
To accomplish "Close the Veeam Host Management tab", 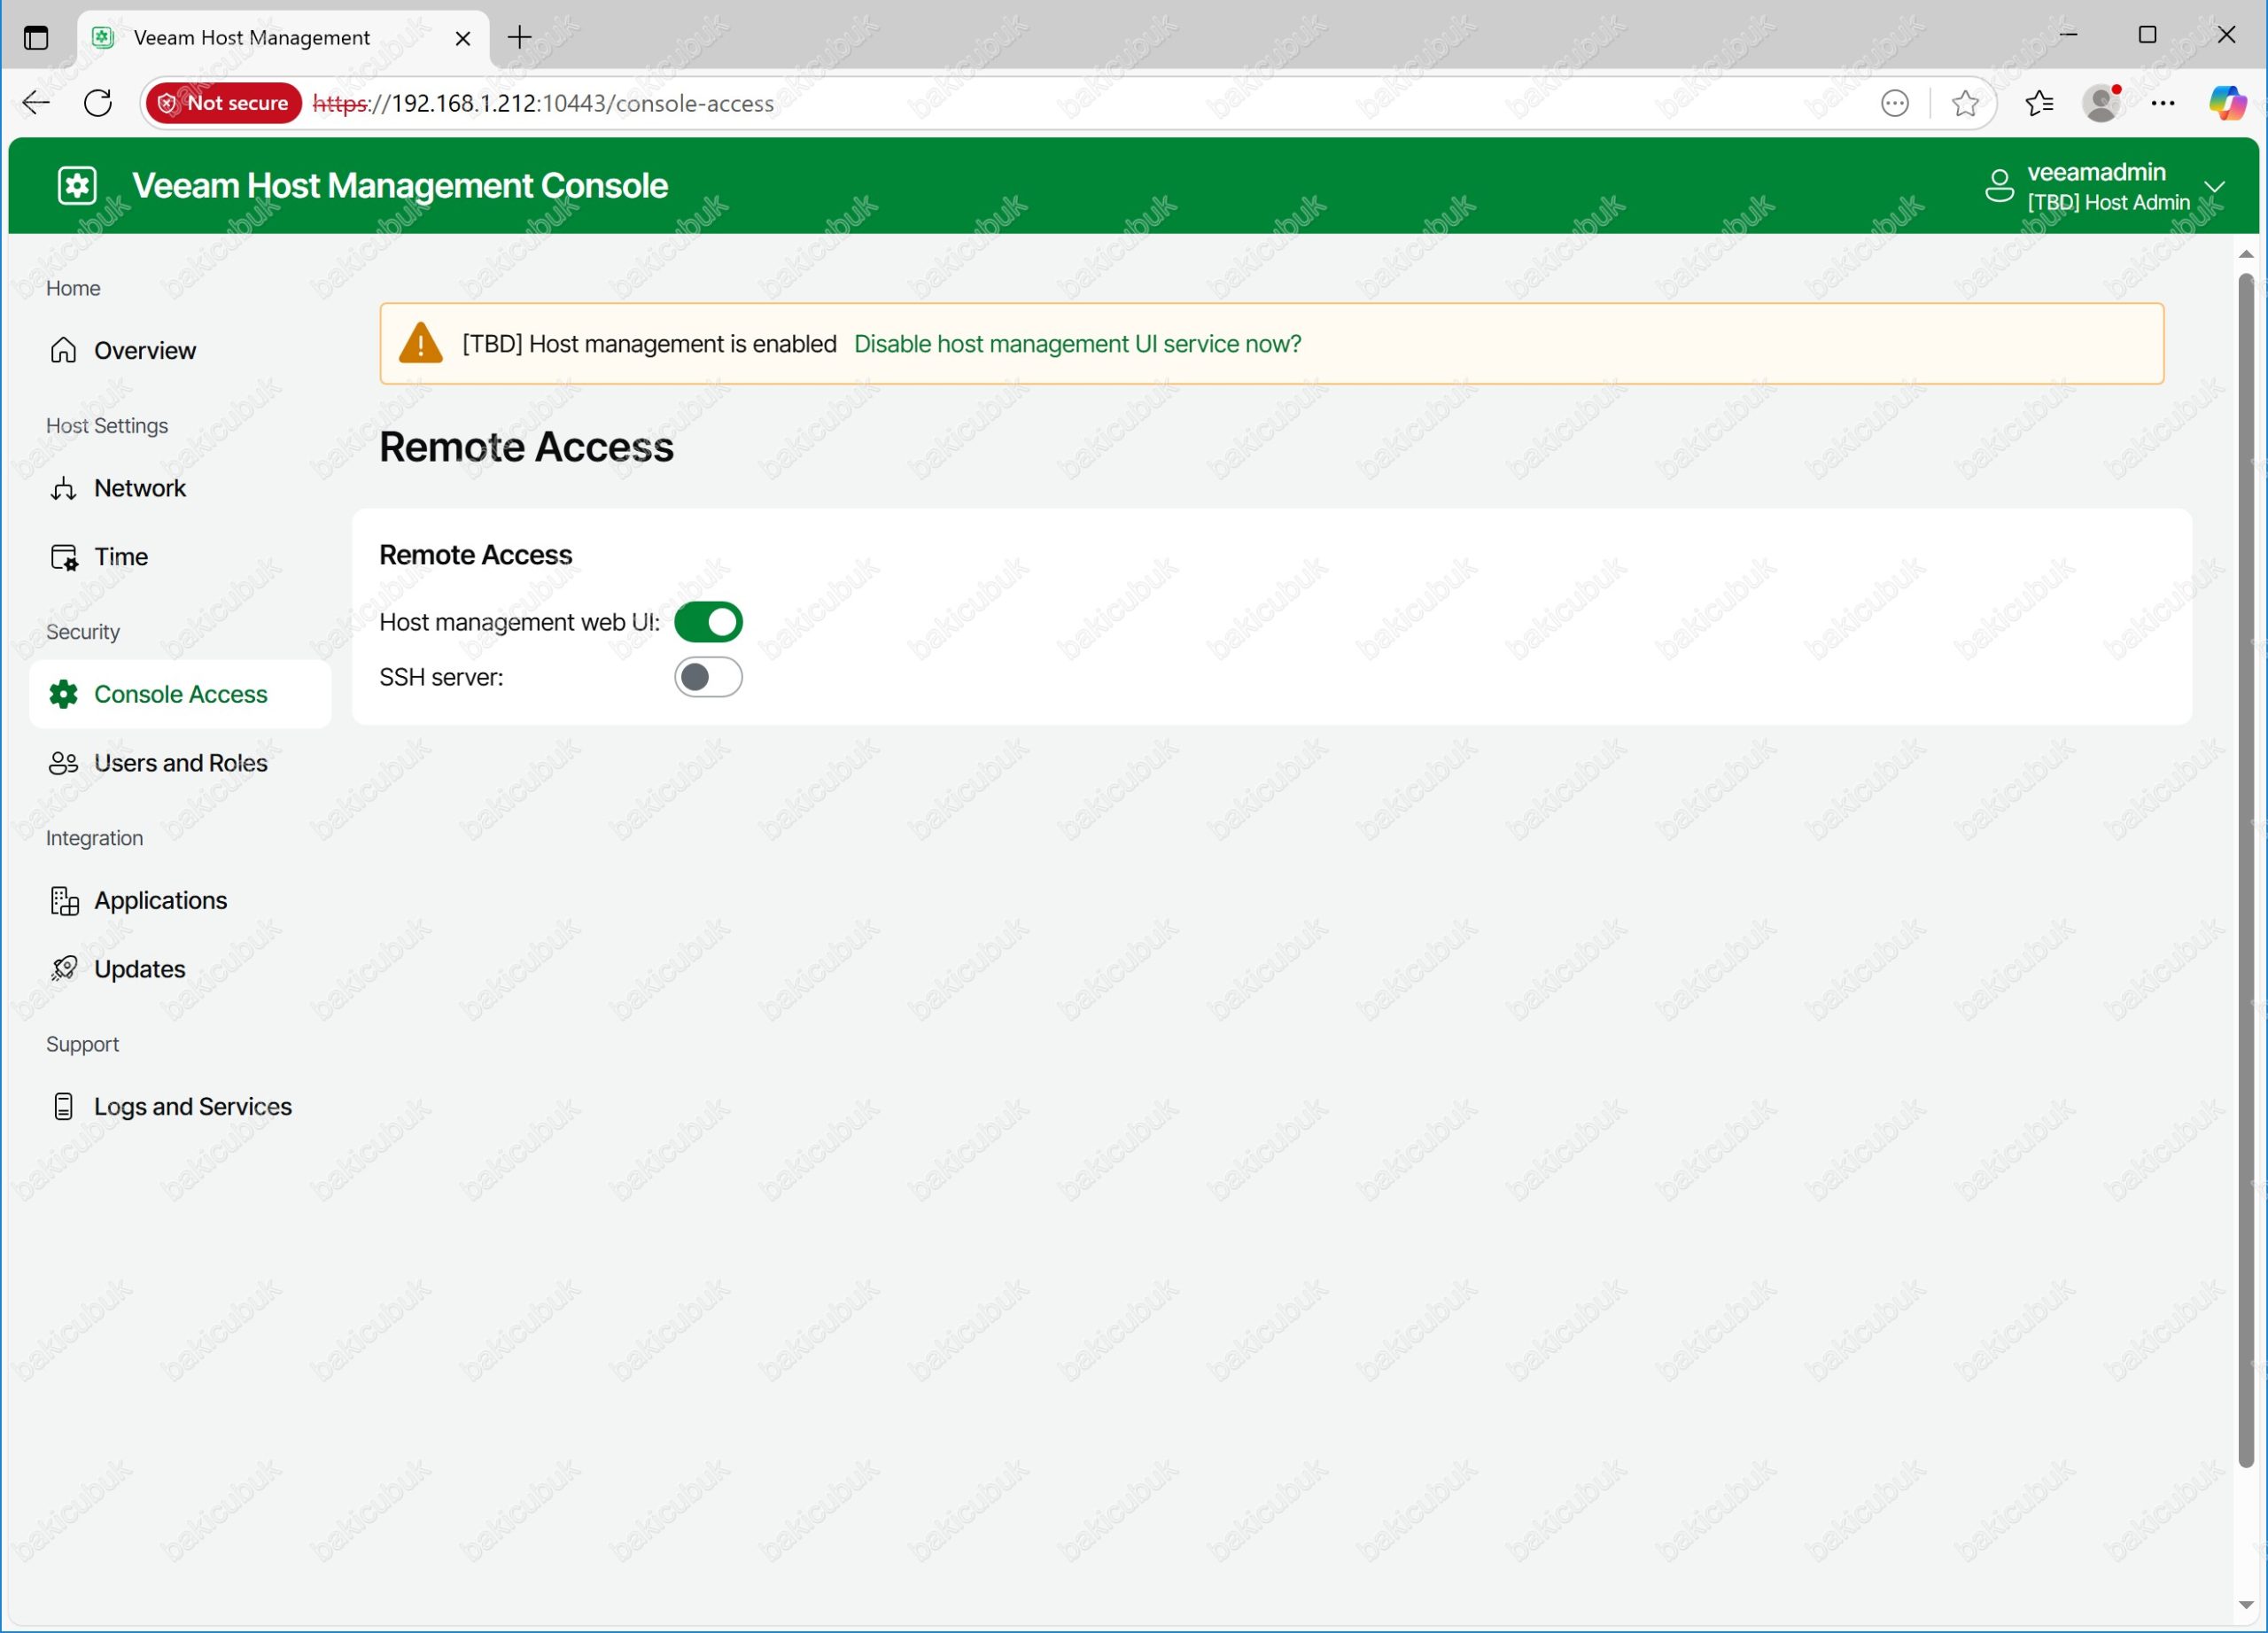I will point(462,39).
